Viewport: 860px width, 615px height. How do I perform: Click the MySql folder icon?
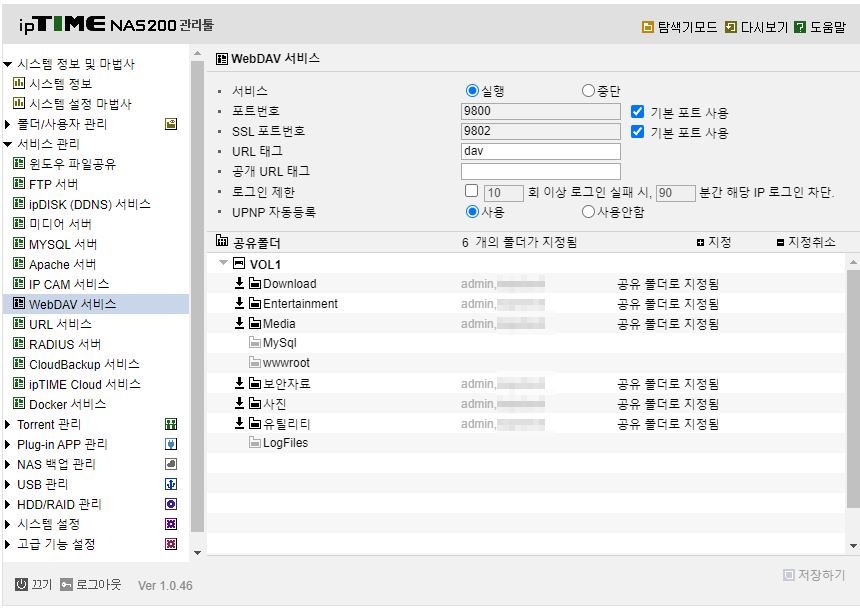pyautogui.click(x=254, y=343)
